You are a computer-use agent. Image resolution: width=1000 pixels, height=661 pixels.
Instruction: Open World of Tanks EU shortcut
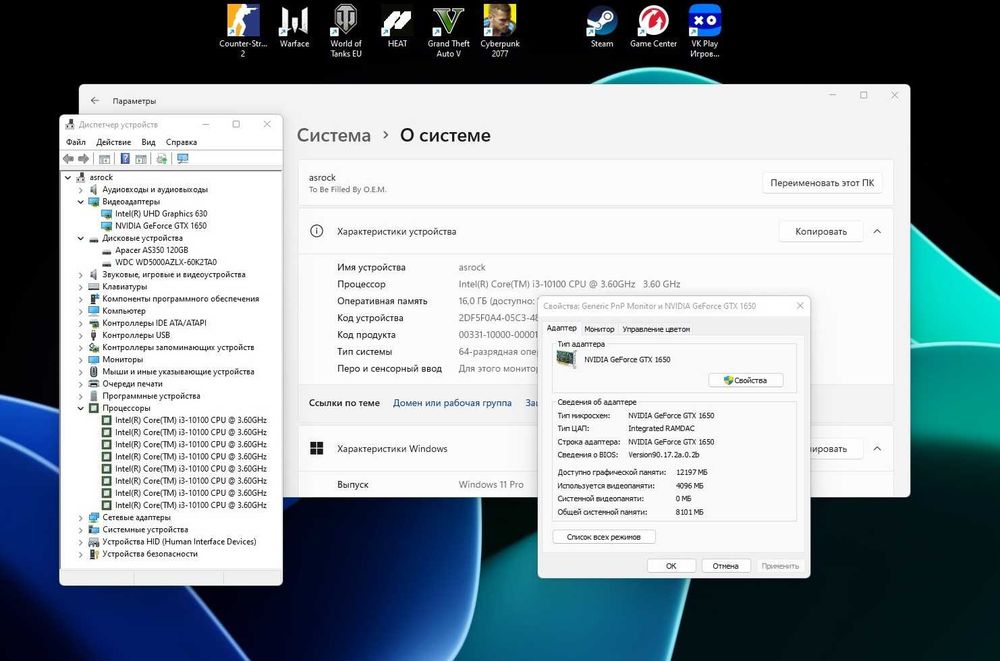[346, 31]
